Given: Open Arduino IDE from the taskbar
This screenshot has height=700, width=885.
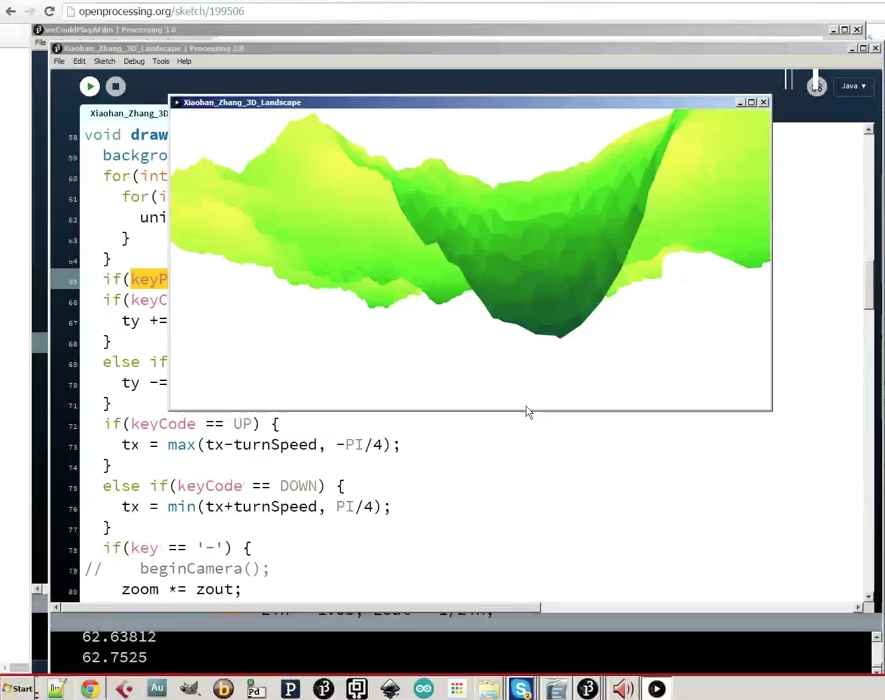Looking at the screenshot, I should 424,688.
